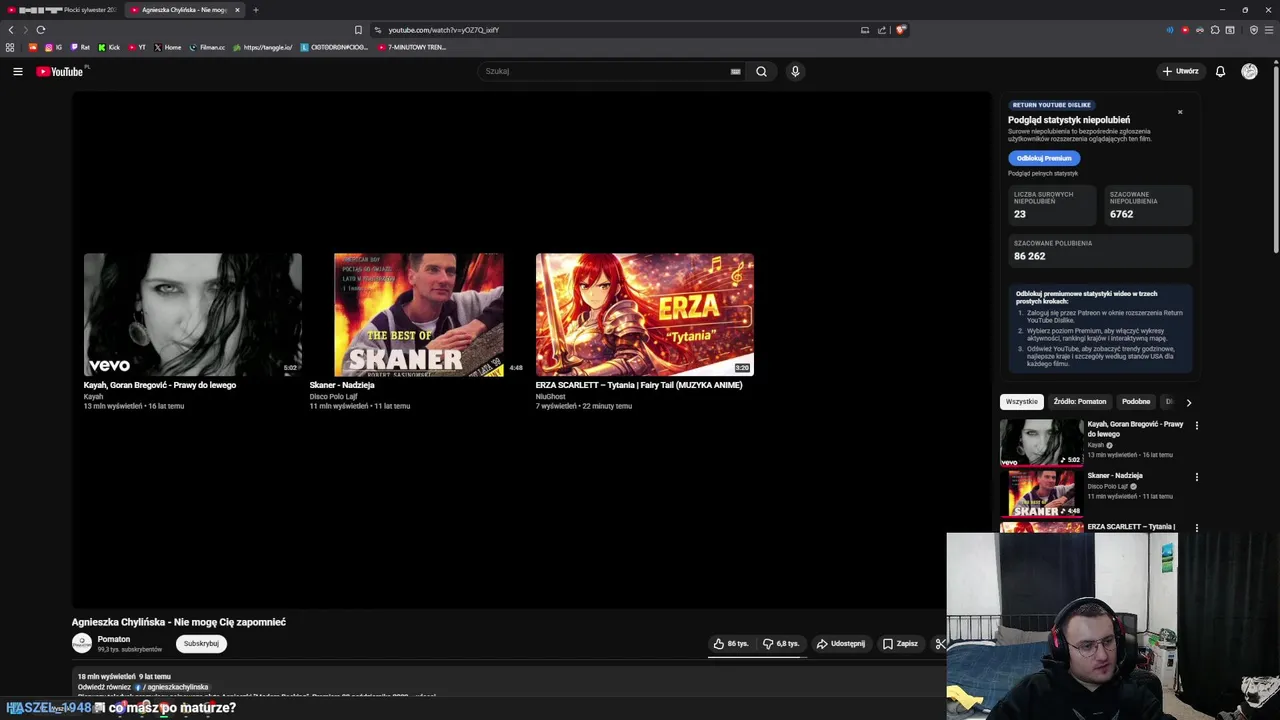Viewport: 1280px width, 720px height.
Task: Click the magnifier search button
Action: 761,71
